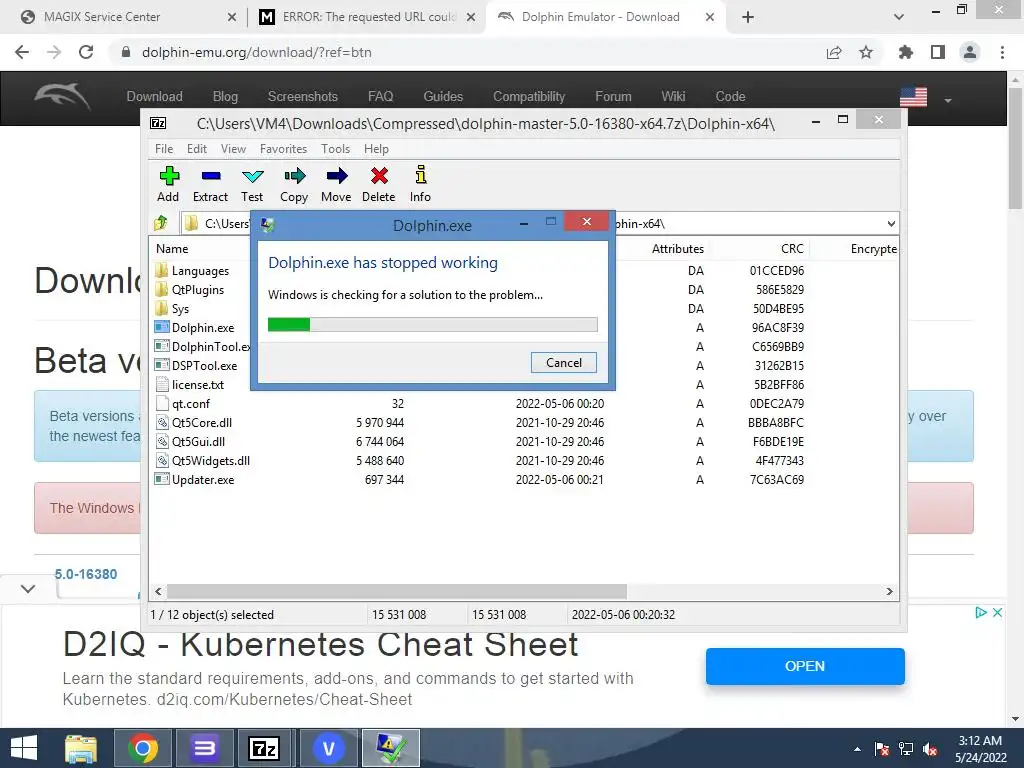Viewport: 1024px width, 768px height.
Task: Show hidden system tray icons
Action: 857,749
